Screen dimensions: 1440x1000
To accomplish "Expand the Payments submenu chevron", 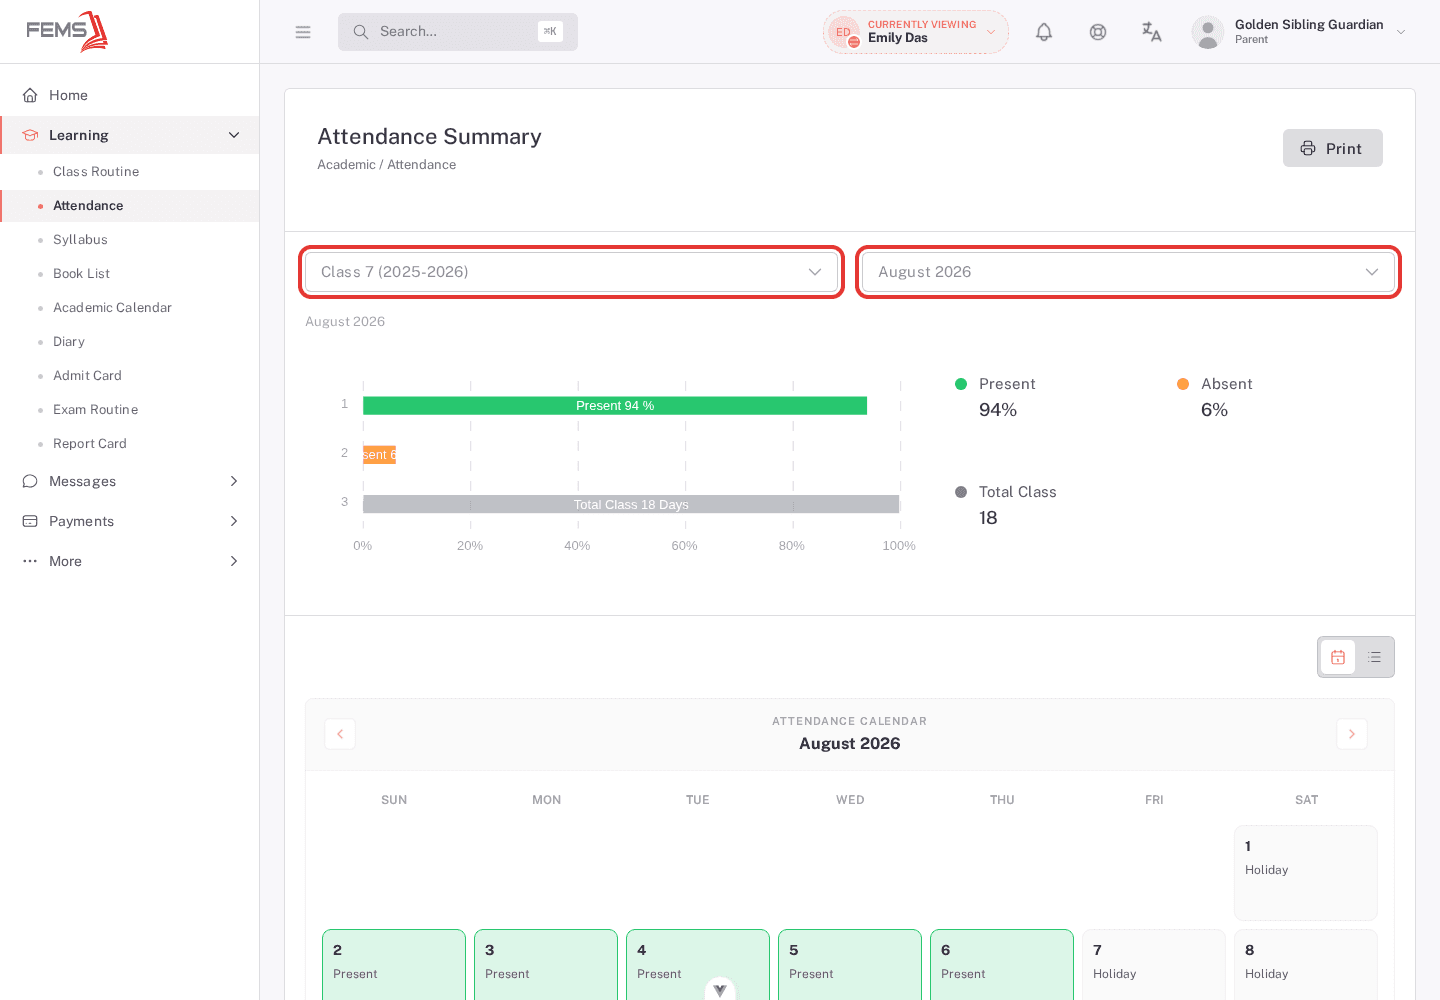I will point(234,521).
